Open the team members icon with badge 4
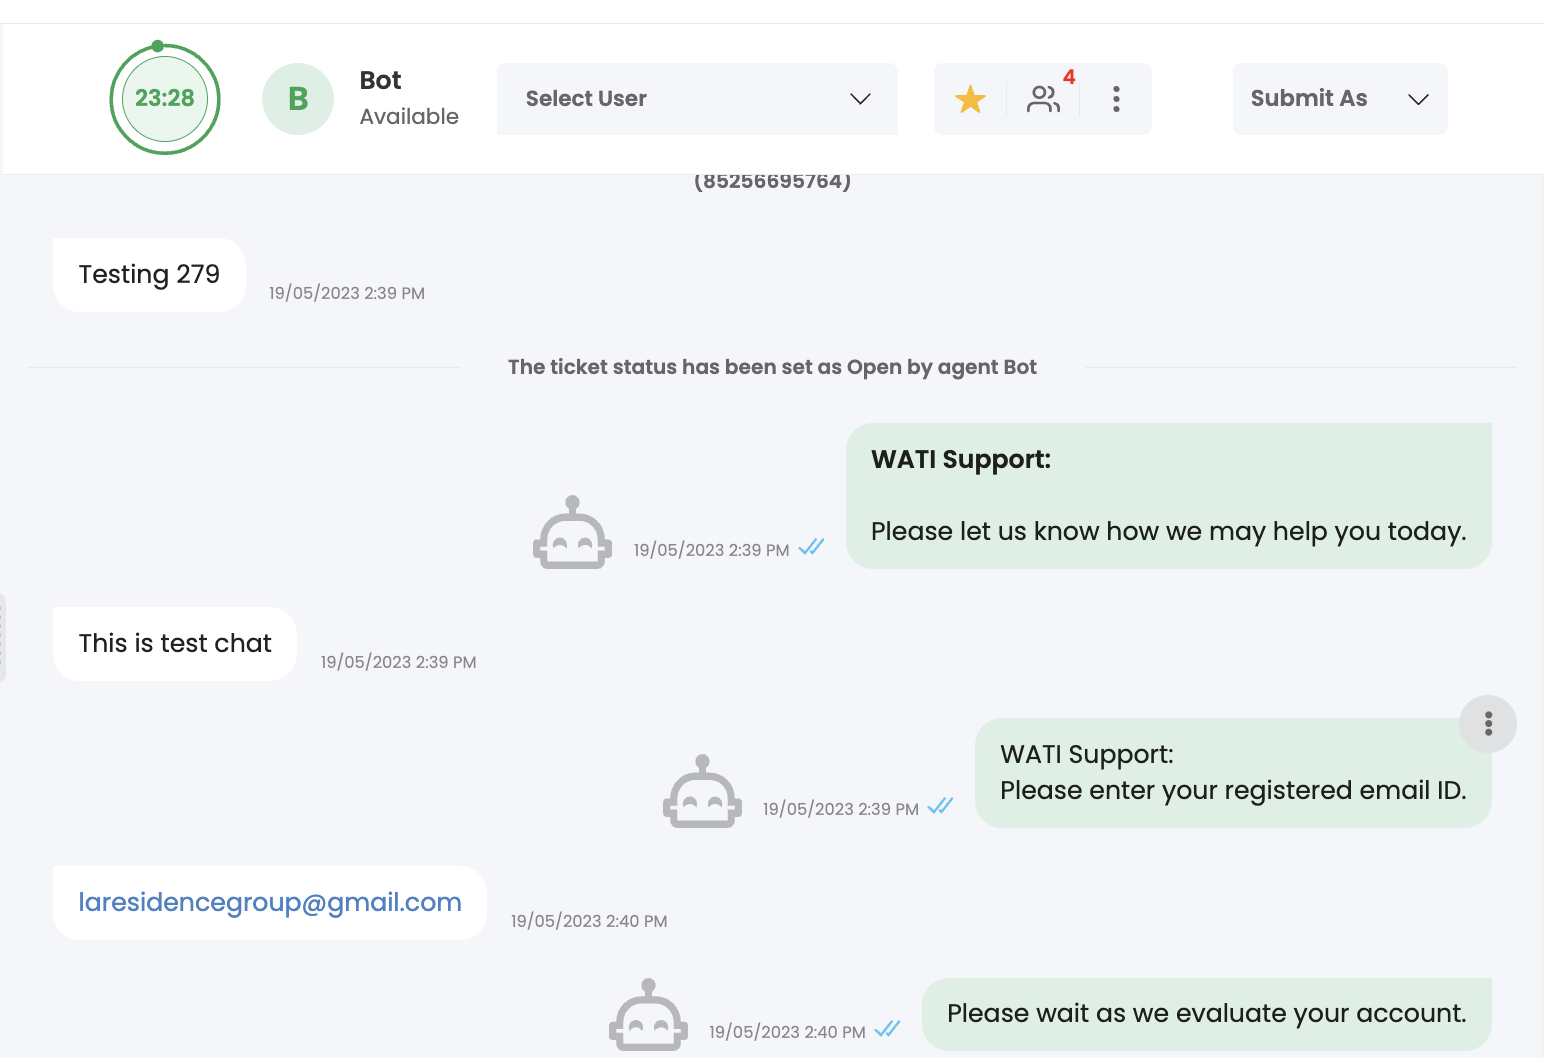The width and height of the screenshot is (1544, 1058). (x=1043, y=99)
